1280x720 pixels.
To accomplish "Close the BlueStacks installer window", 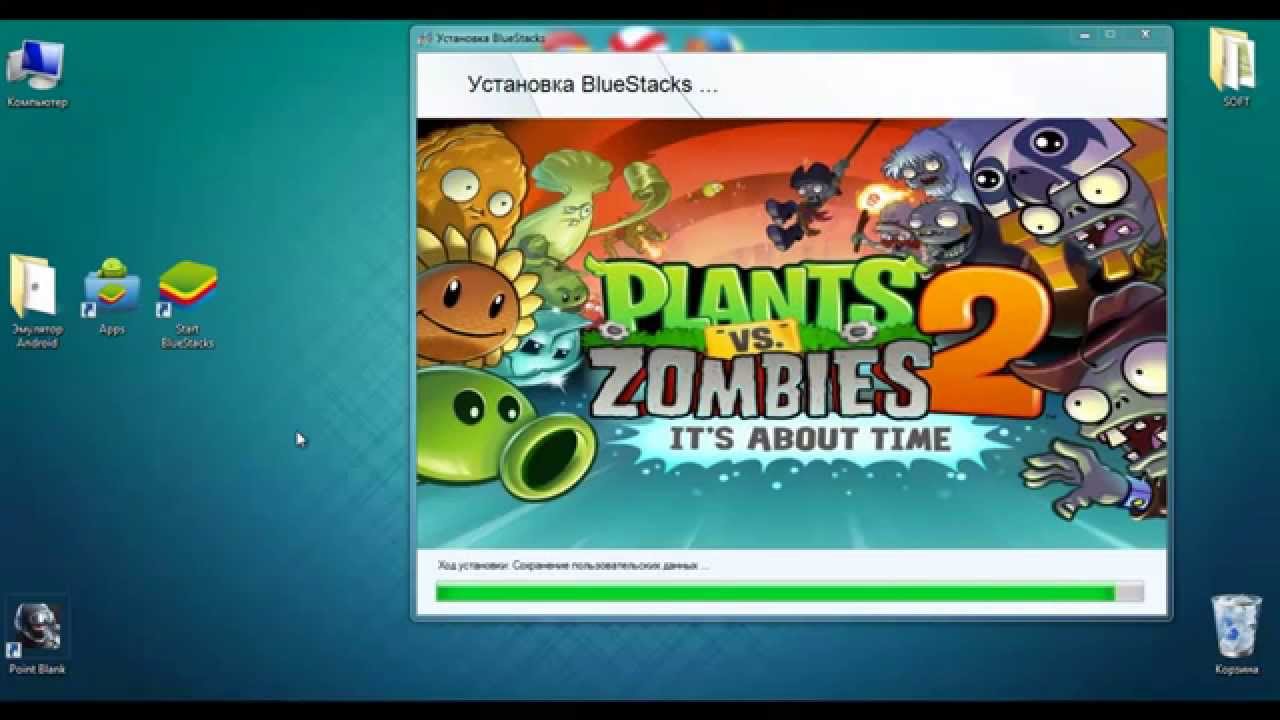I will (x=1144, y=37).
